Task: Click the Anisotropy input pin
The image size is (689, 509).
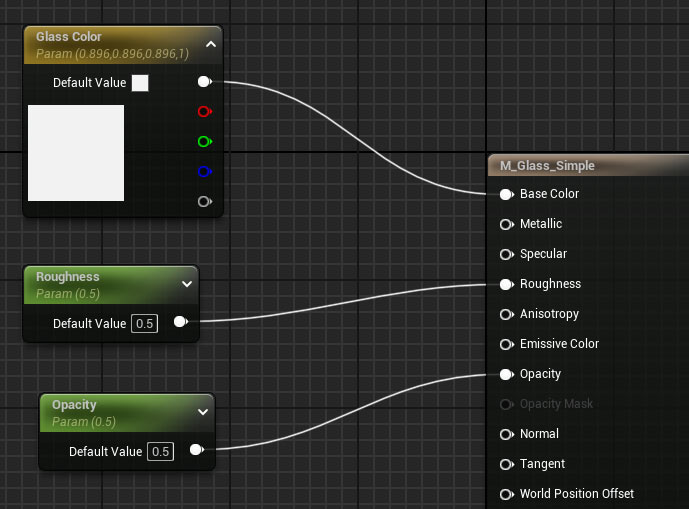Action: (506, 314)
